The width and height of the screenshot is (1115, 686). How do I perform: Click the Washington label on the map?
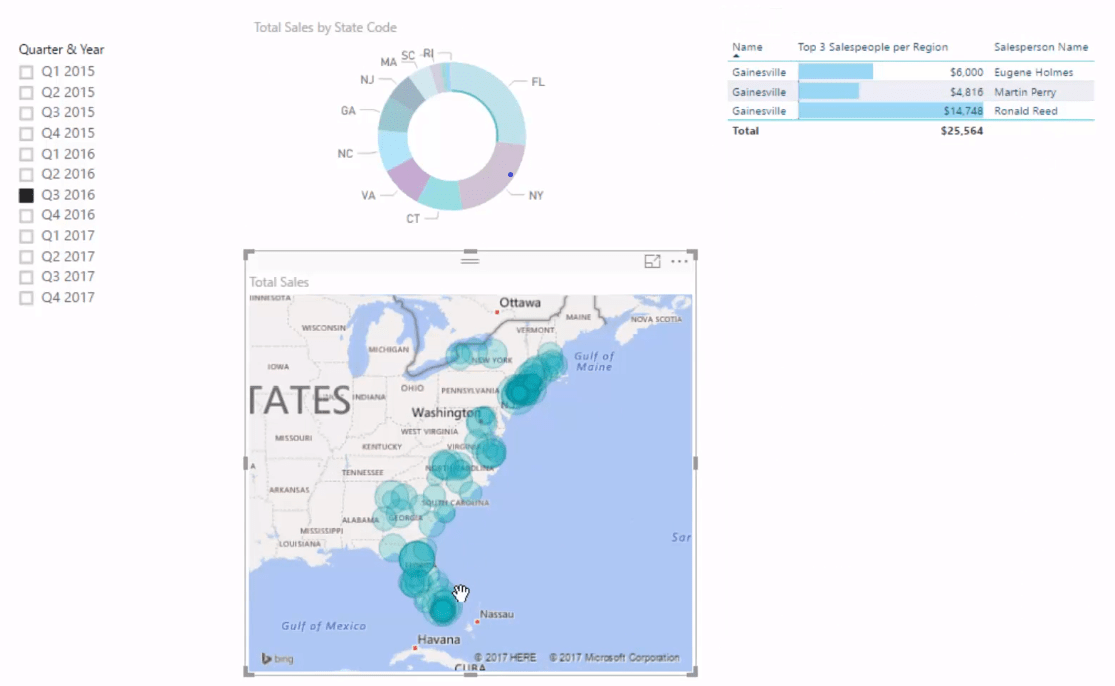tap(446, 412)
